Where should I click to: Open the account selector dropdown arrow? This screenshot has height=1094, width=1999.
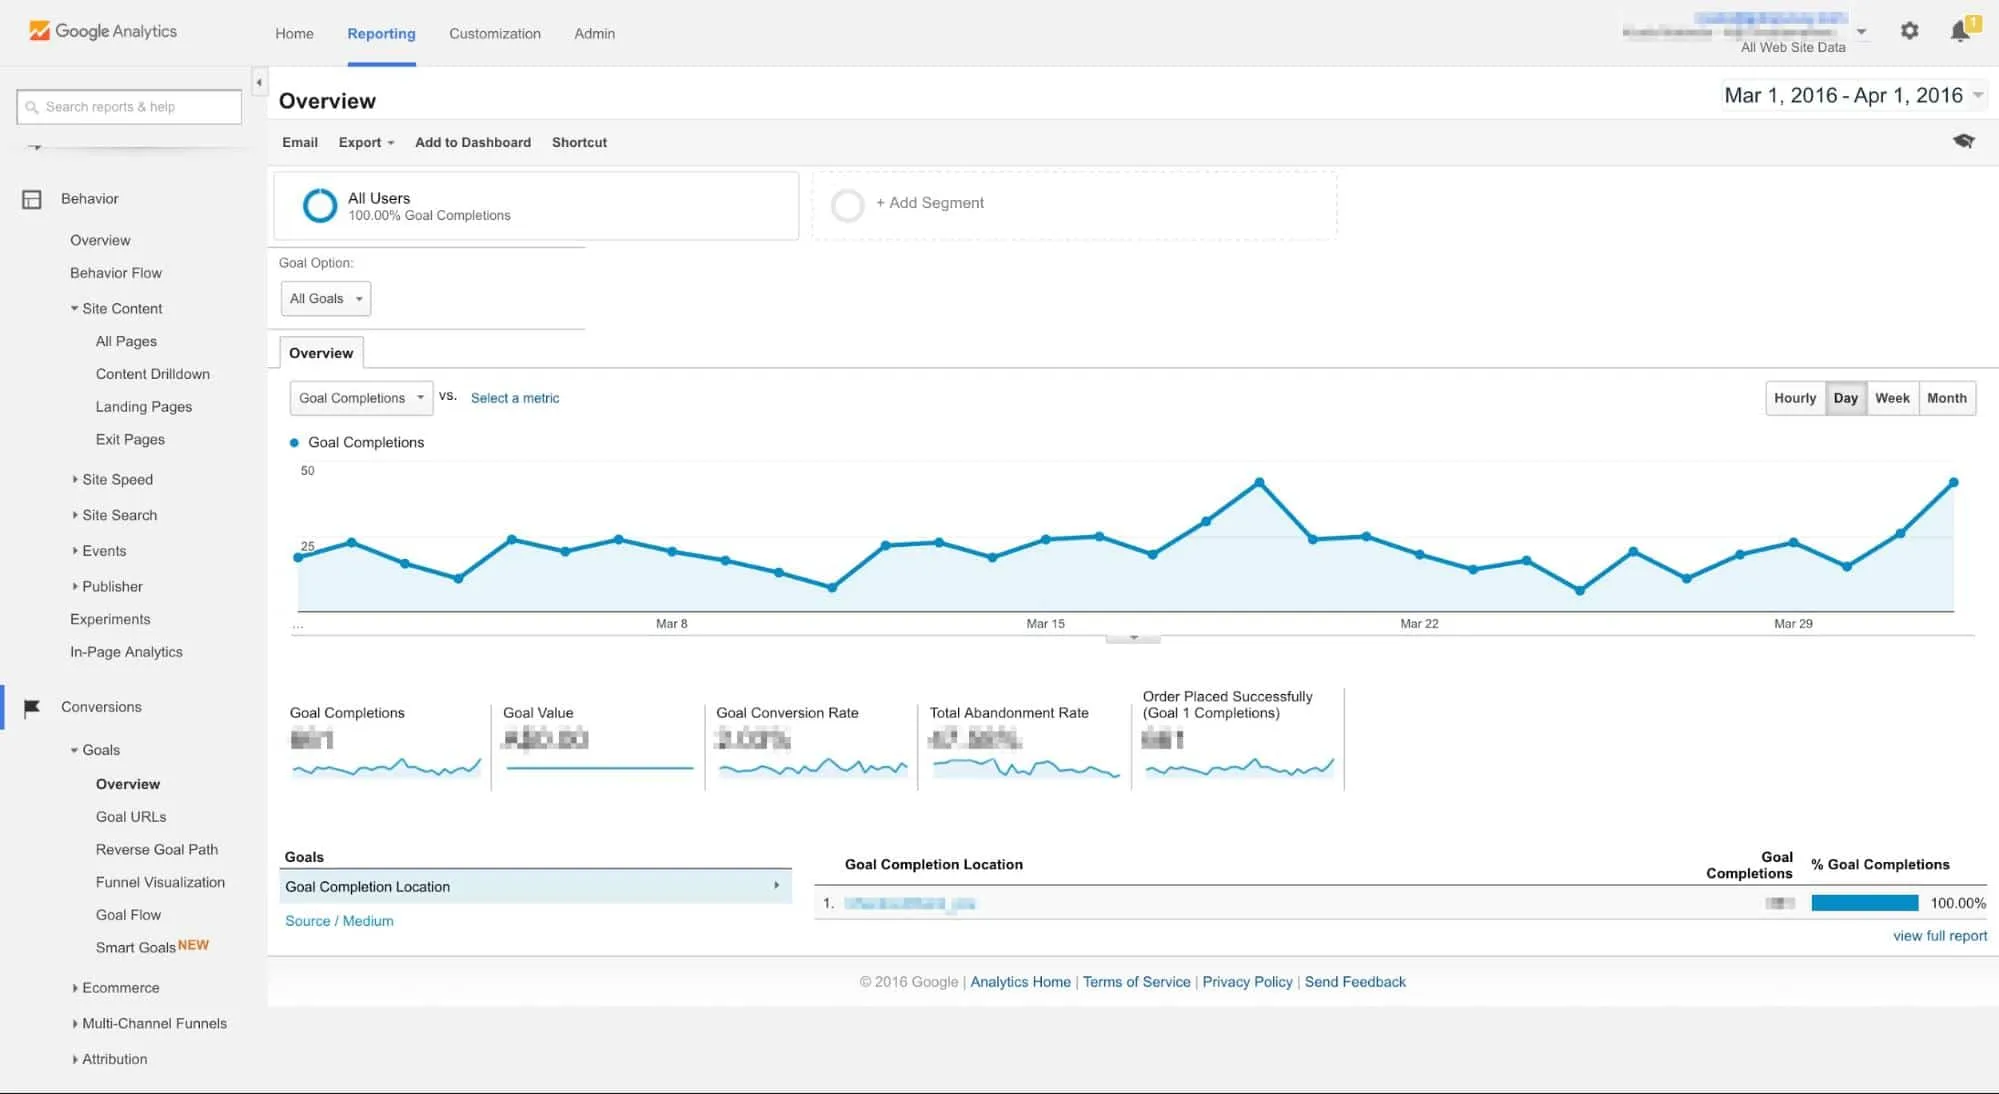click(1861, 32)
